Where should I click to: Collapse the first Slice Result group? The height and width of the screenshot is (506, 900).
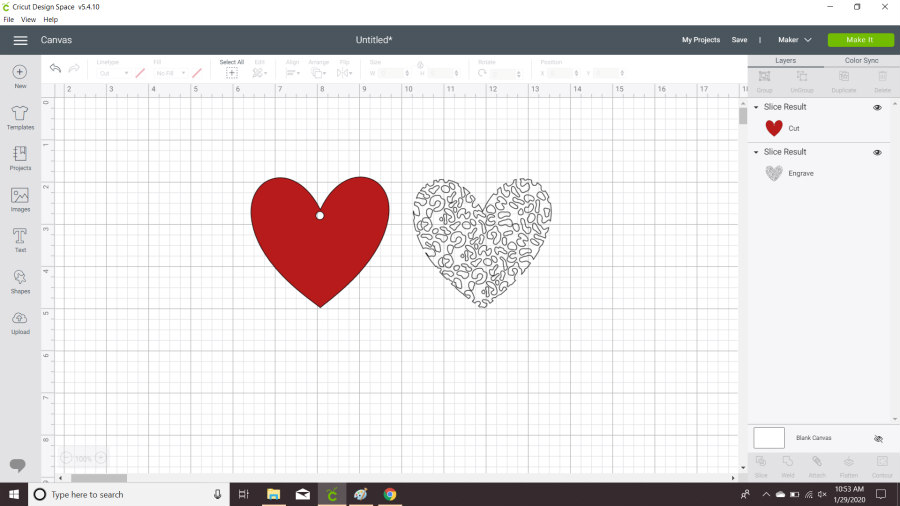point(756,107)
